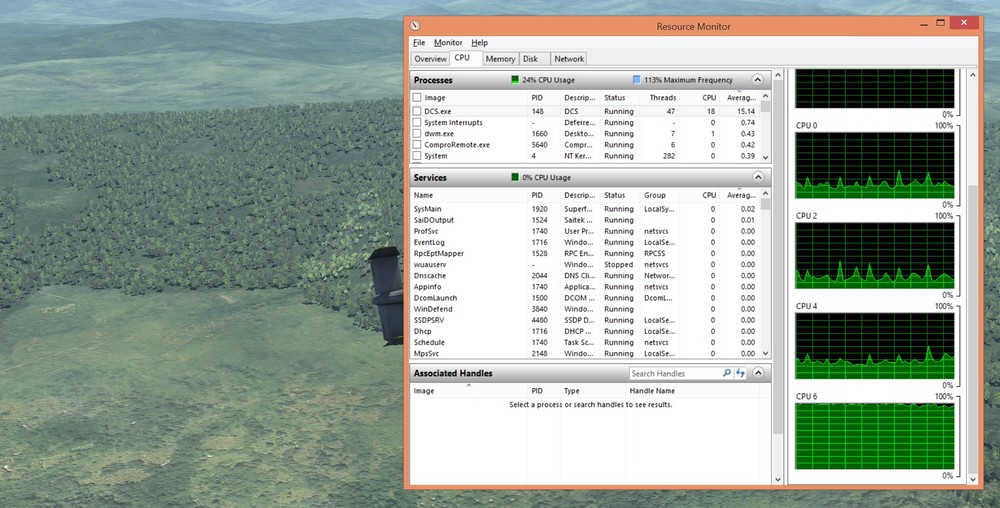The width and height of the screenshot is (1000, 508).
Task: Collapse the Processes section
Action: click(757, 80)
